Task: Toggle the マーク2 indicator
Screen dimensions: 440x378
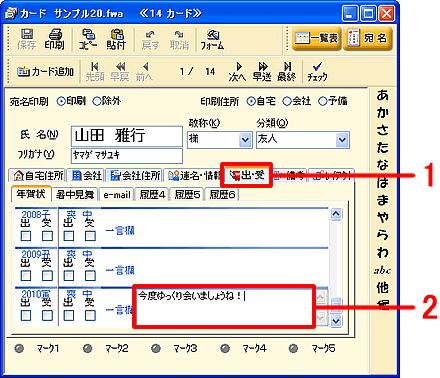Action: [x=88, y=349]
